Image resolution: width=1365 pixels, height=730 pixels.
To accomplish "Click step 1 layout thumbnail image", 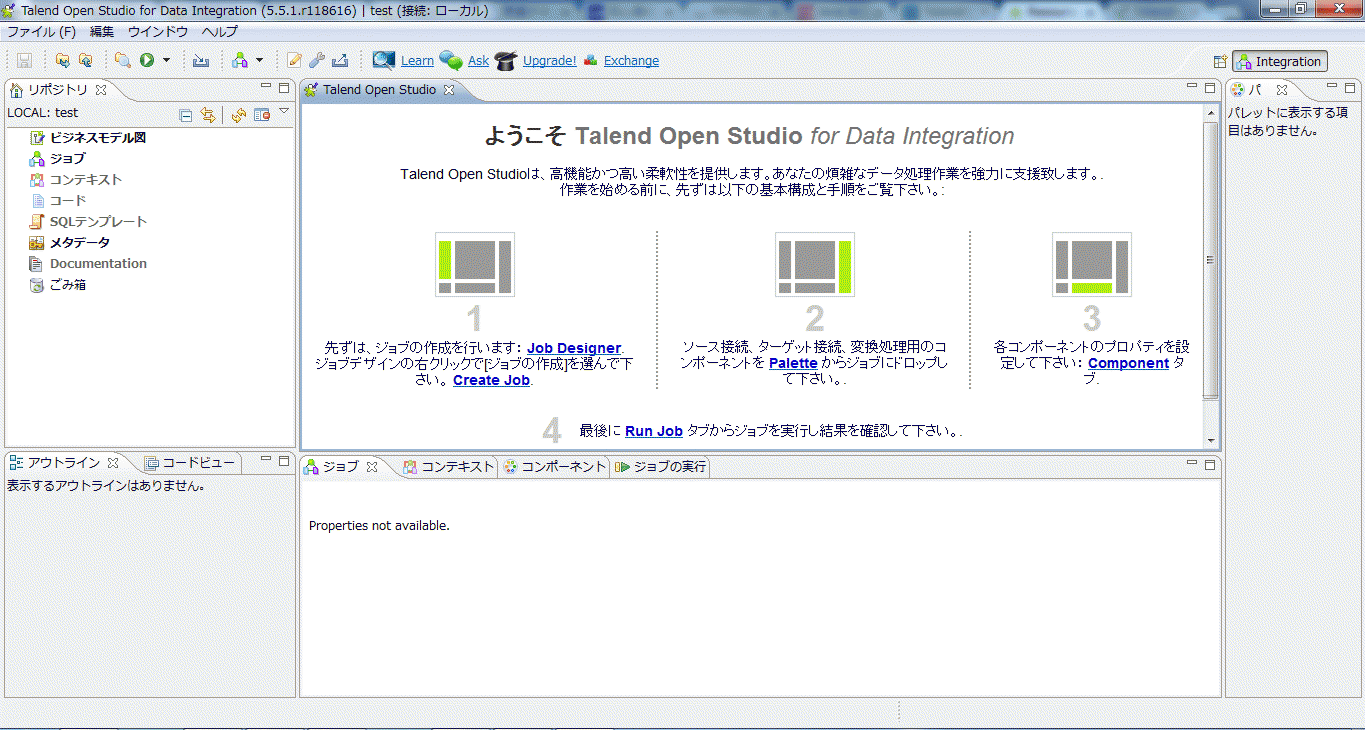I will (x=475, y=265).
